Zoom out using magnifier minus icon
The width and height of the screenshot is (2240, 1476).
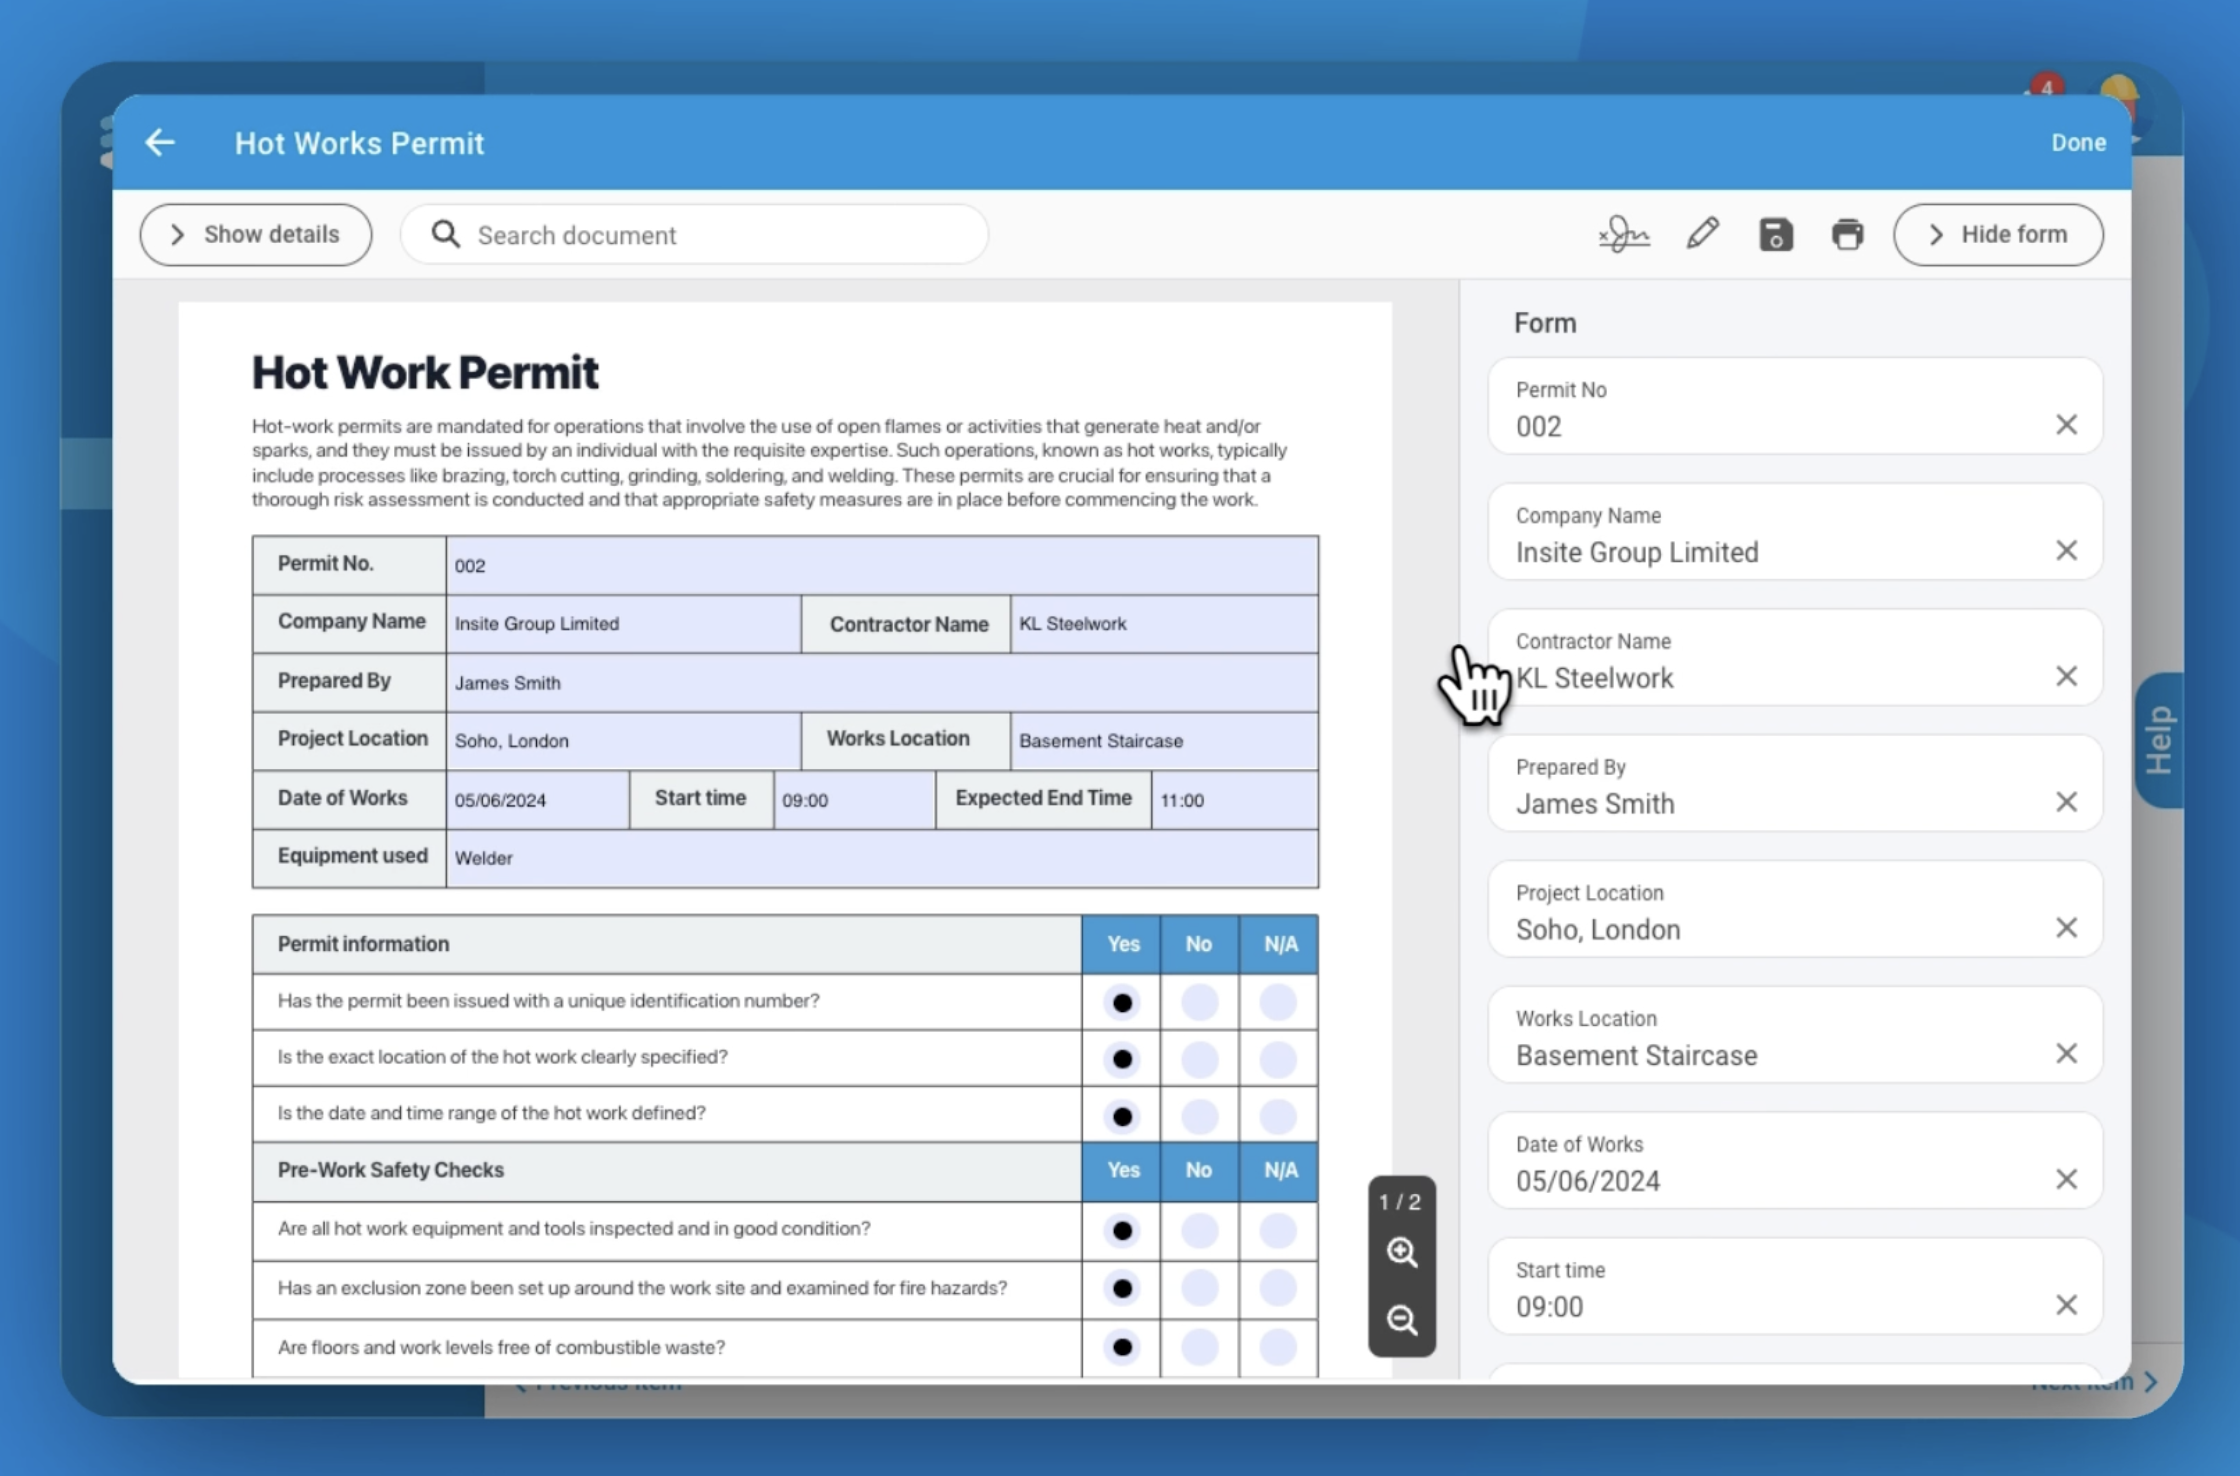(x=1401, y=1320)
